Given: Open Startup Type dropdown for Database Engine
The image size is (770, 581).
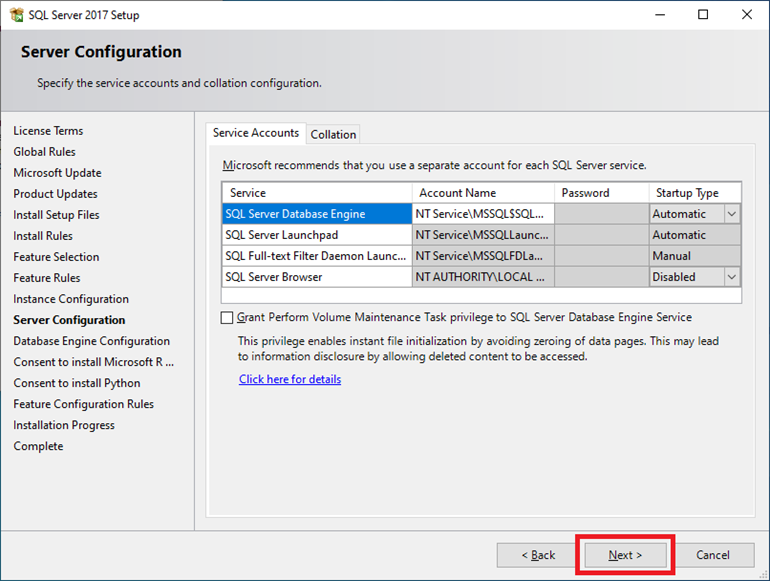Looking at the screenshot, I should click(x=731, y=214).
